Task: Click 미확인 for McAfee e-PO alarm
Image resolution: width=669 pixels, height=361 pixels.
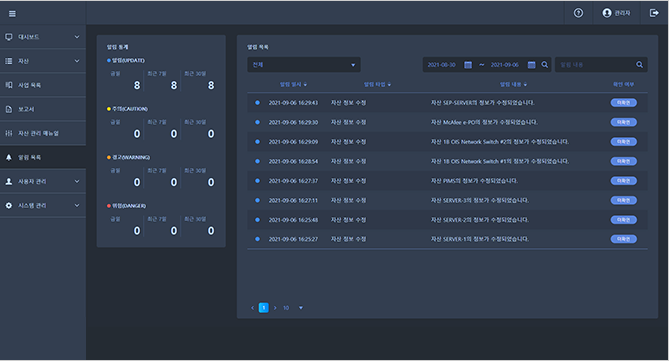Action: pos(624,122)
